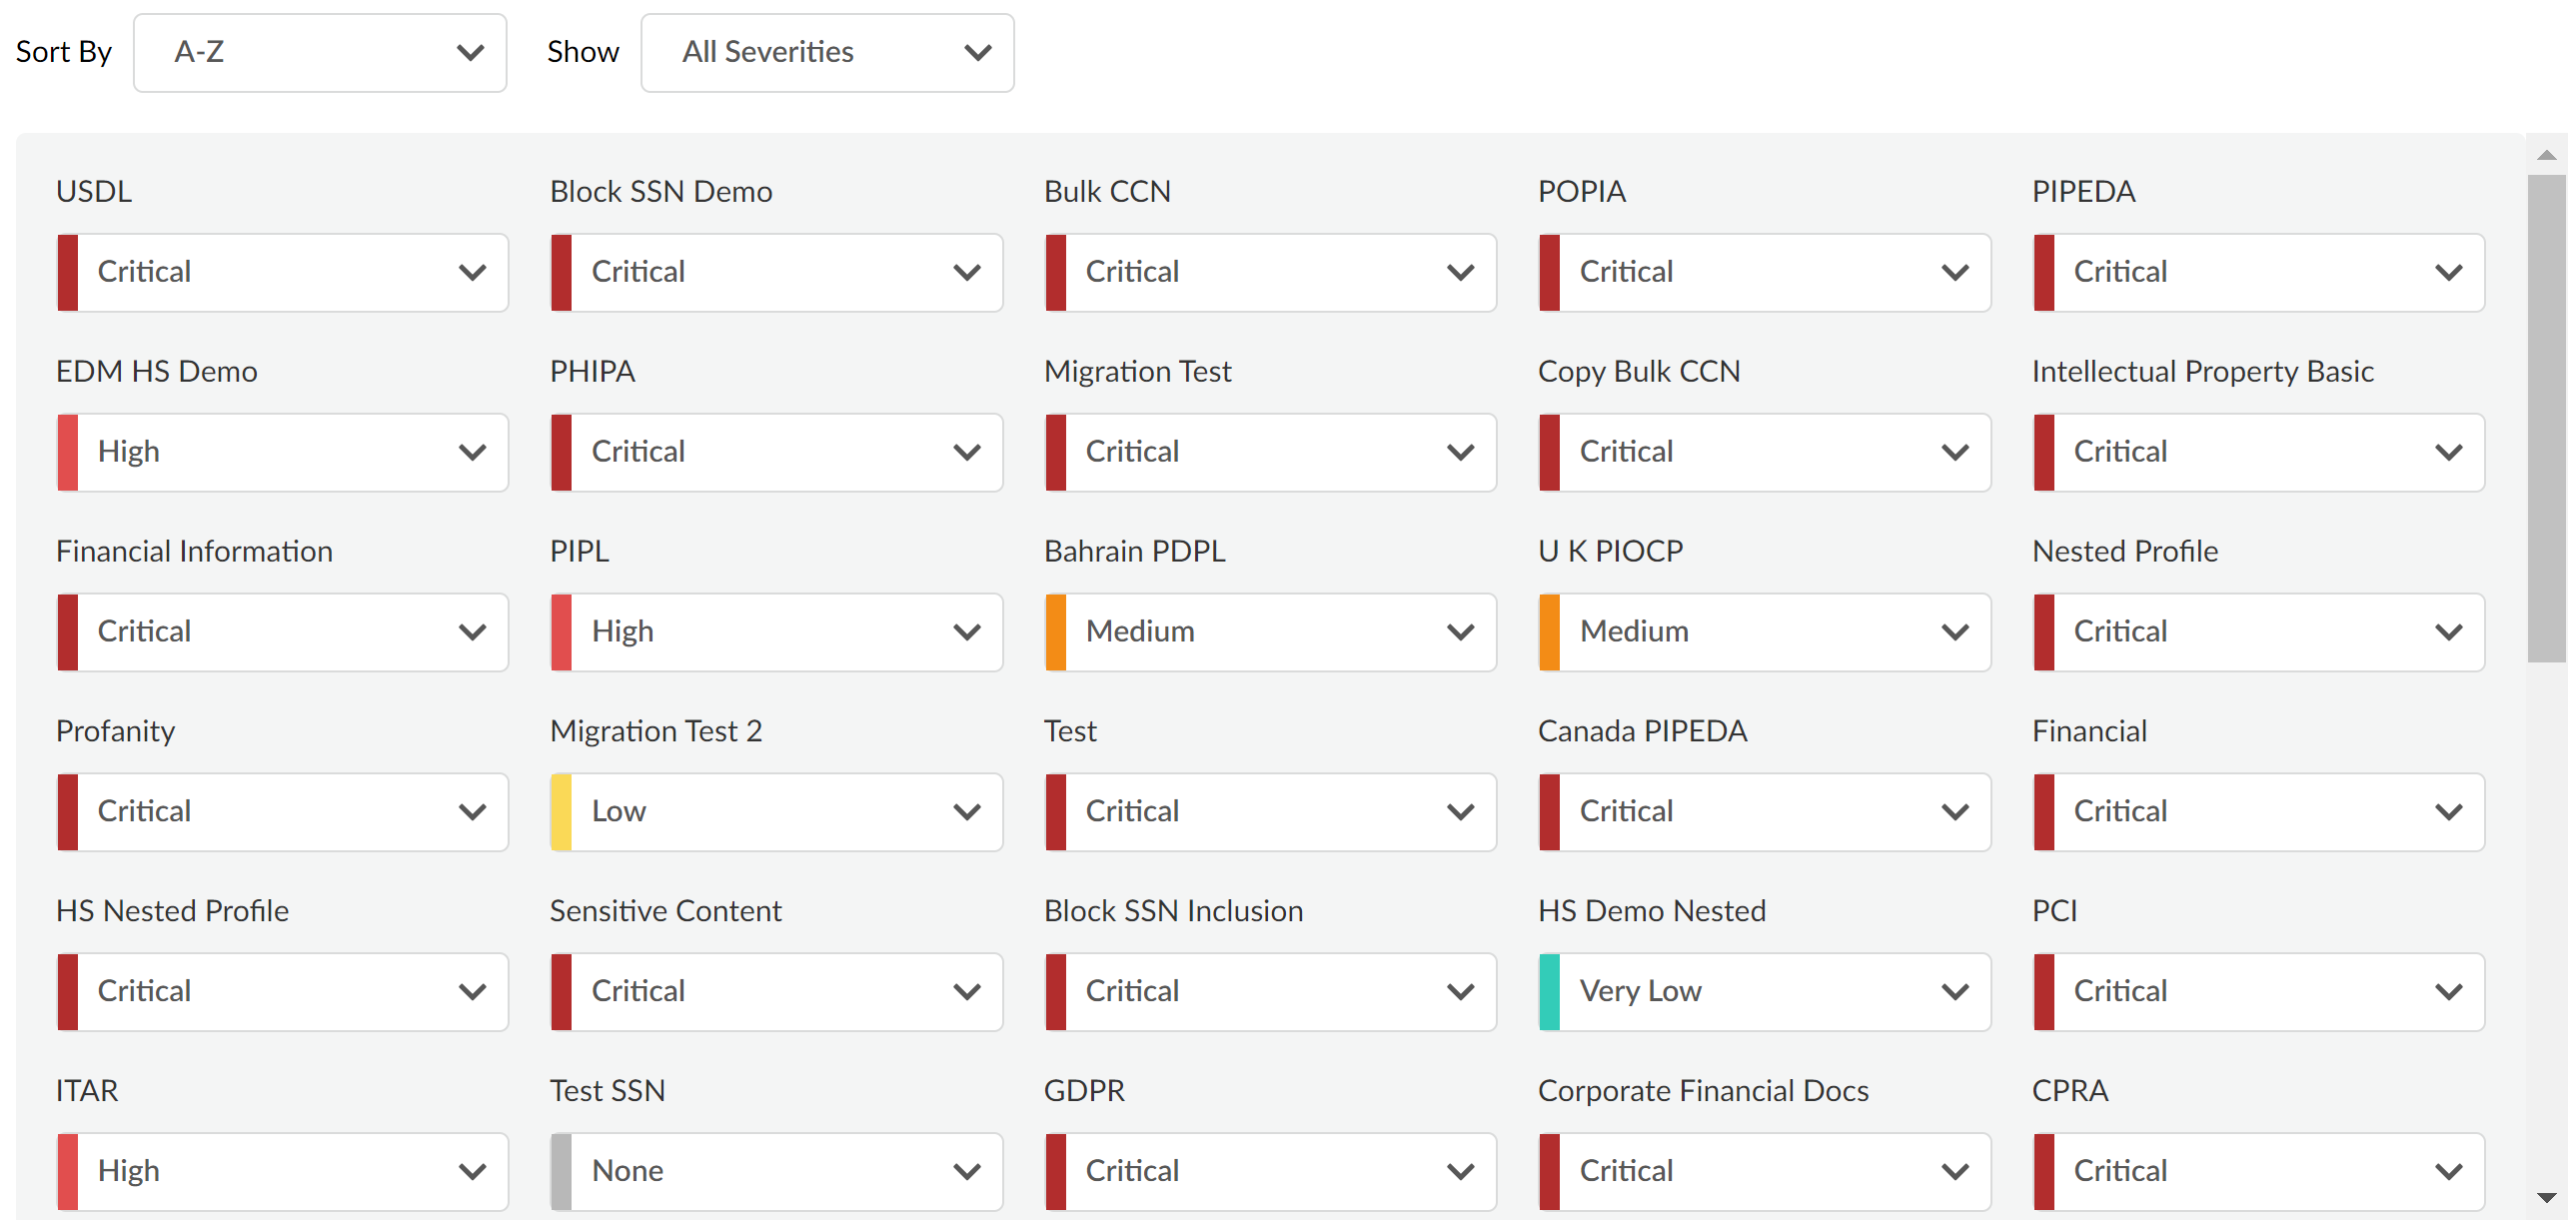Open the Sort By A-Z dropdown
Screen dimensions: 2576x1222
[320, 52]
